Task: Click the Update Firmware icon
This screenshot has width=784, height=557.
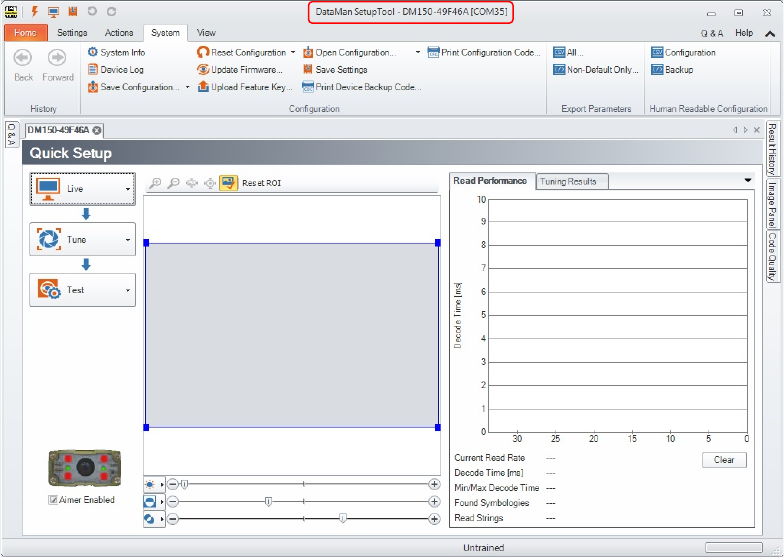Action: coord(203,70)
